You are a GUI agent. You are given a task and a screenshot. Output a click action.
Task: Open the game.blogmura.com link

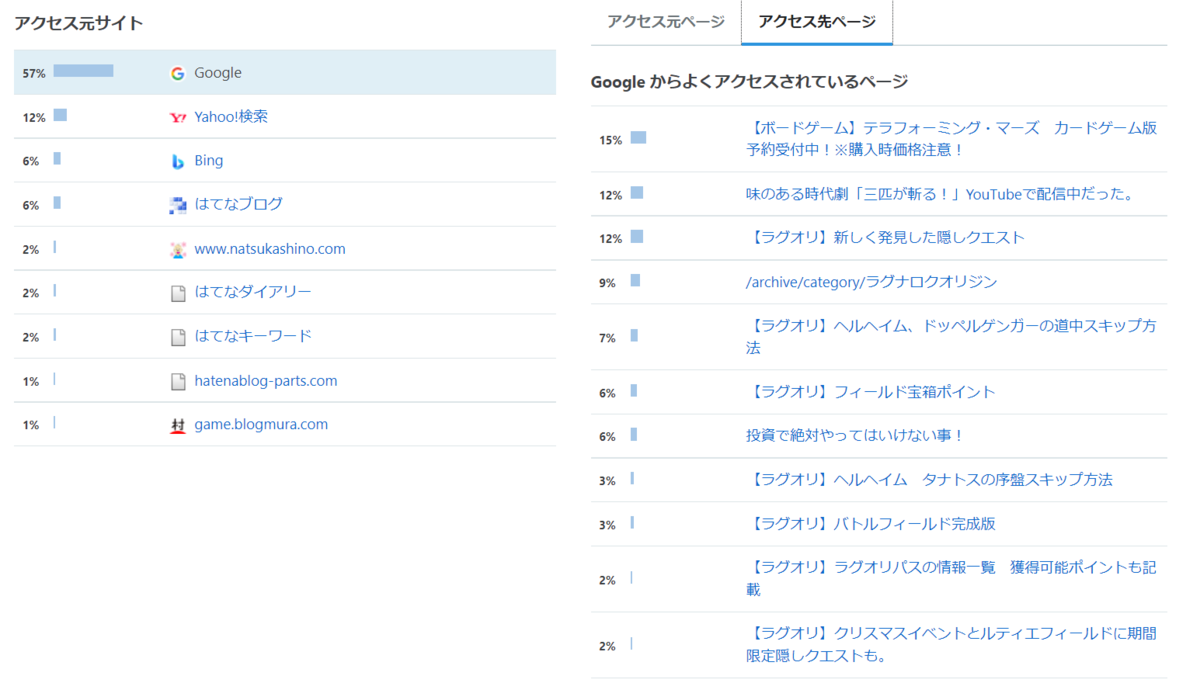pos(261,425)
